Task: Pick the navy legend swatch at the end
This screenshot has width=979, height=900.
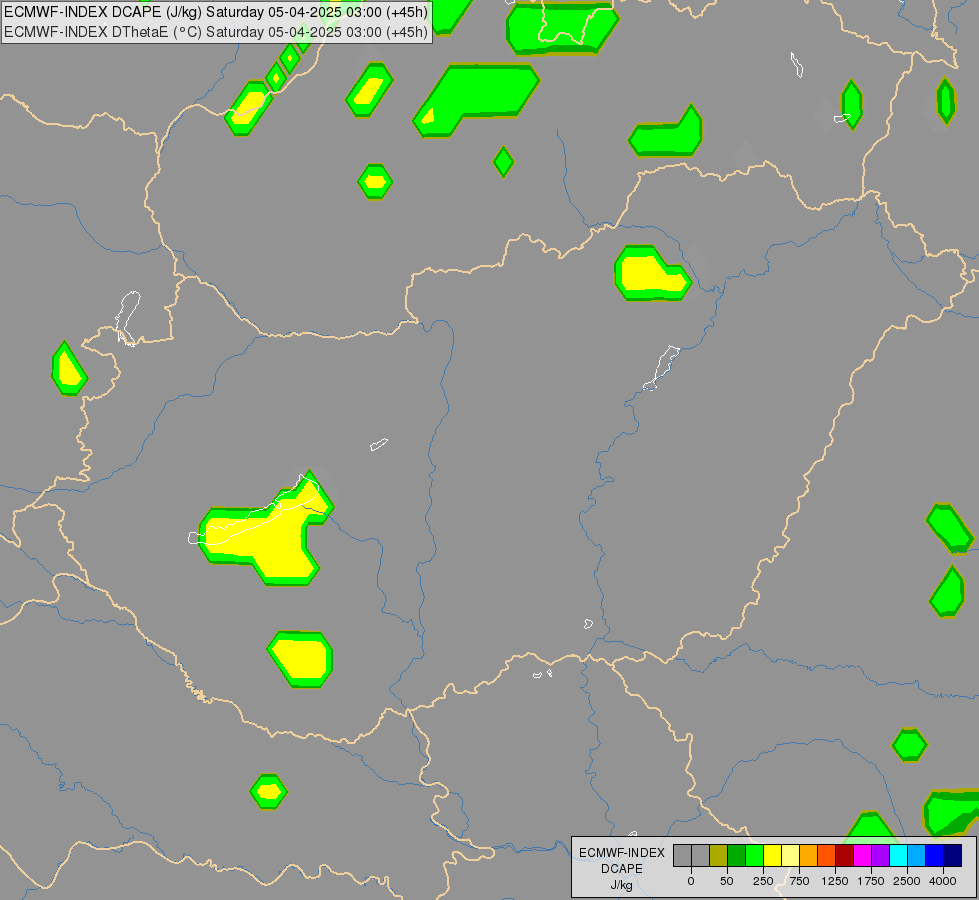Action: 953,856
